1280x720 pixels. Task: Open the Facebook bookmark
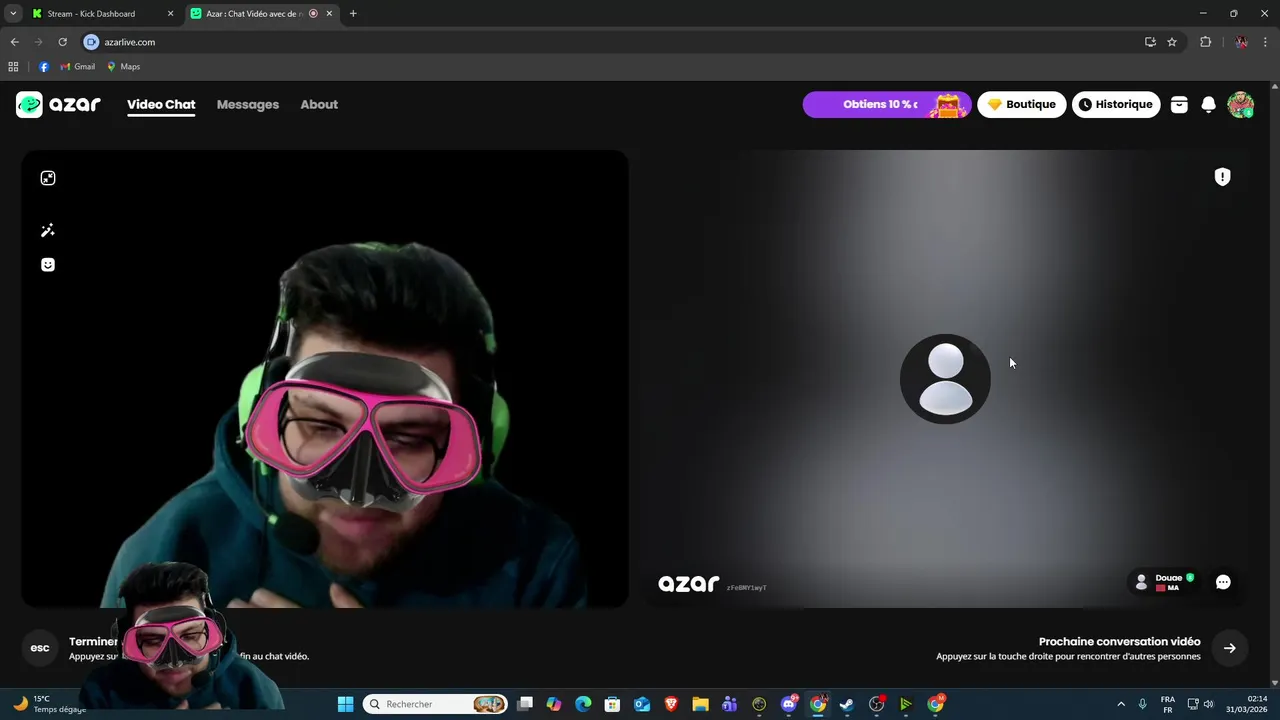point(44,67)
